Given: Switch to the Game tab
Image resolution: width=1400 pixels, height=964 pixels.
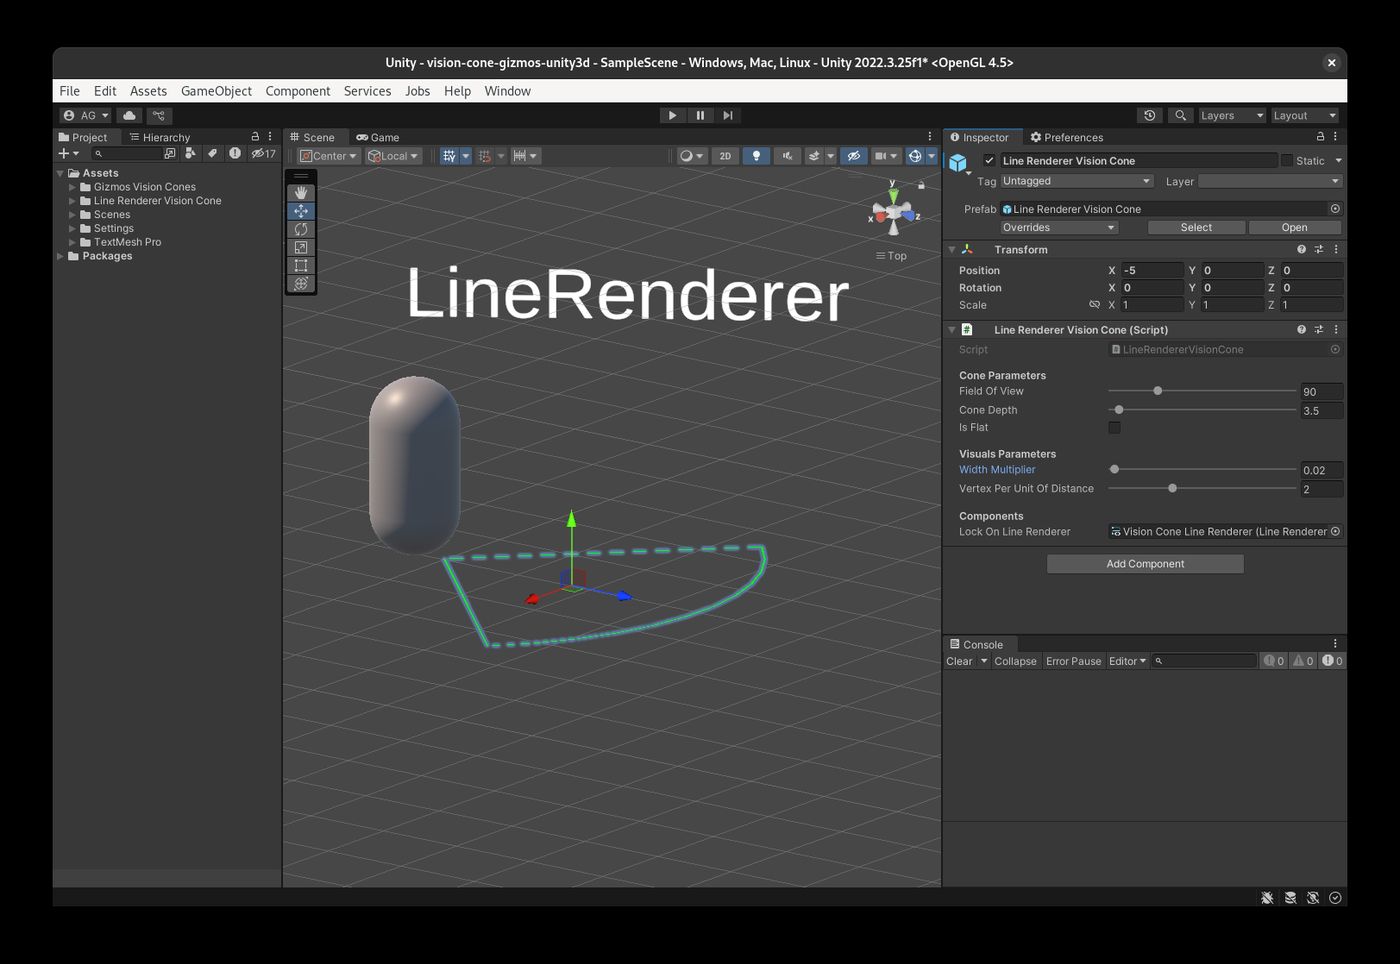Looking at the screenshot, I should (x=378, y=137).
